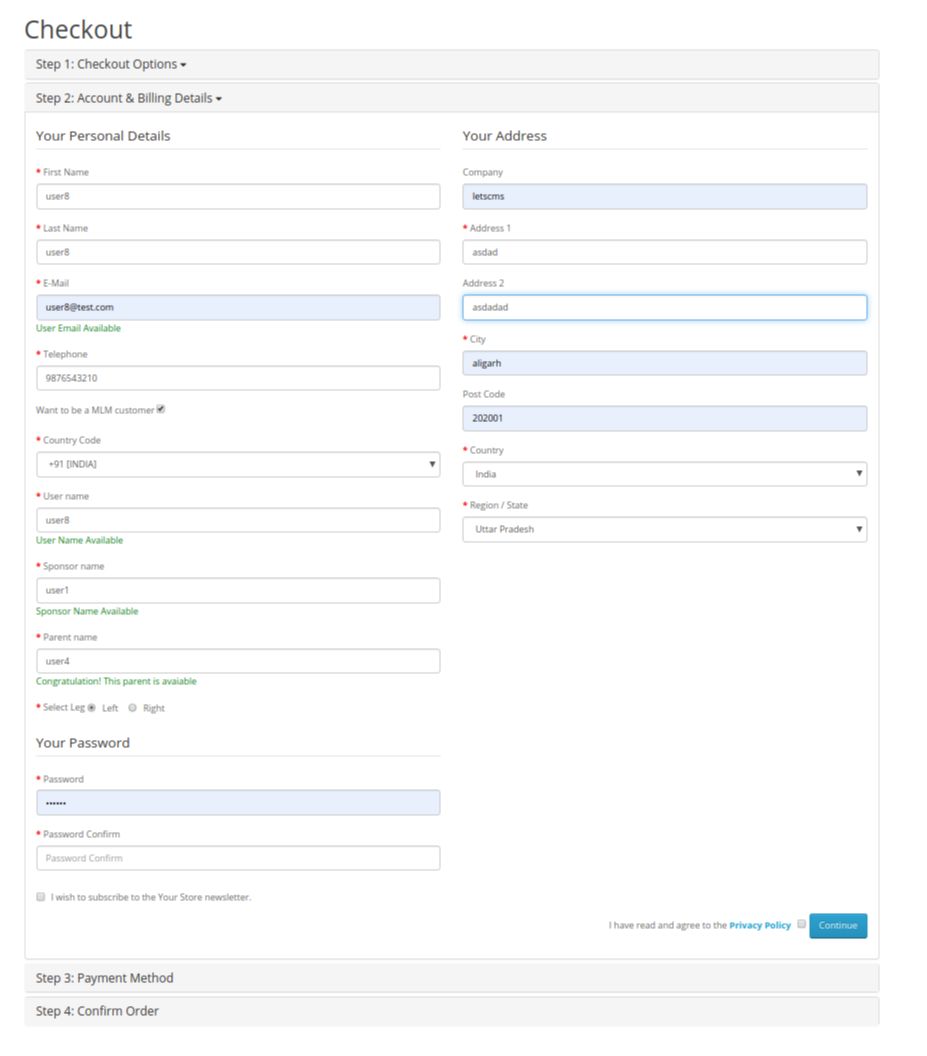
Task: Open the Country dropdown showing India
Action: [x=663, y=473]
